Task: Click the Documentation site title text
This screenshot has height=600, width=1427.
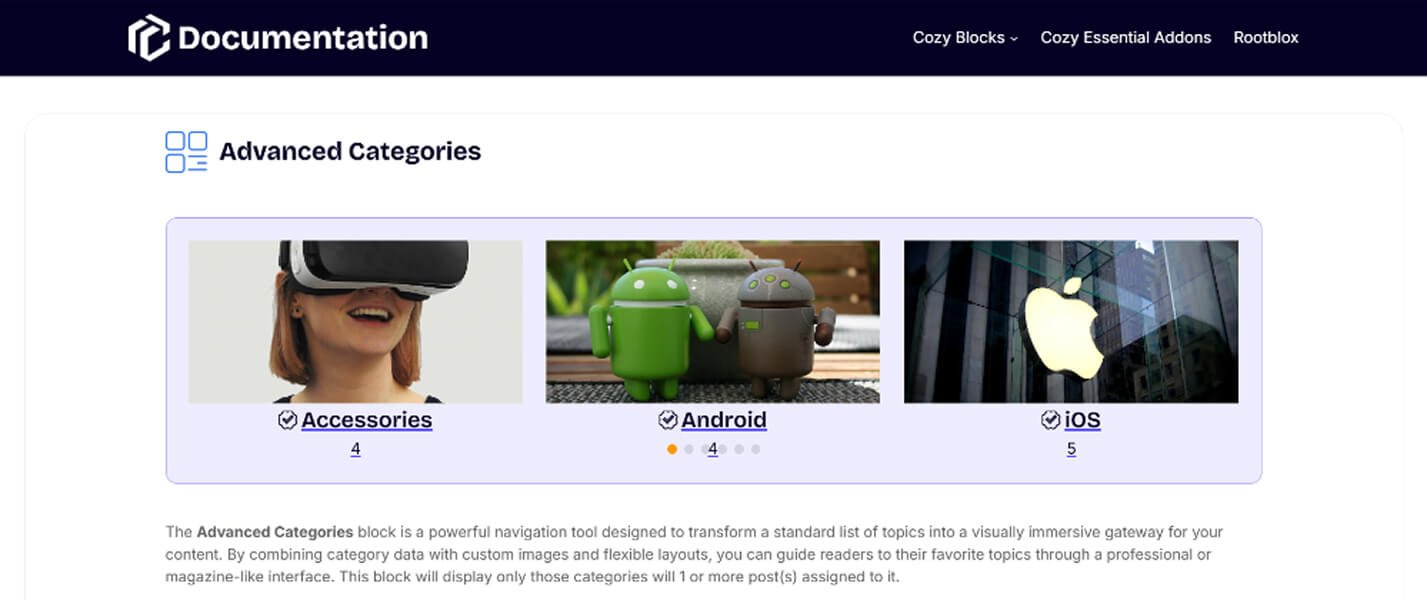Action: [303, 38]
